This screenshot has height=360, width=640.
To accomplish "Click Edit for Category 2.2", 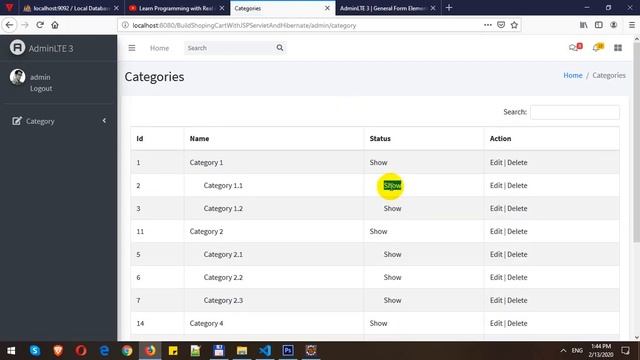I will click(496, 277).
